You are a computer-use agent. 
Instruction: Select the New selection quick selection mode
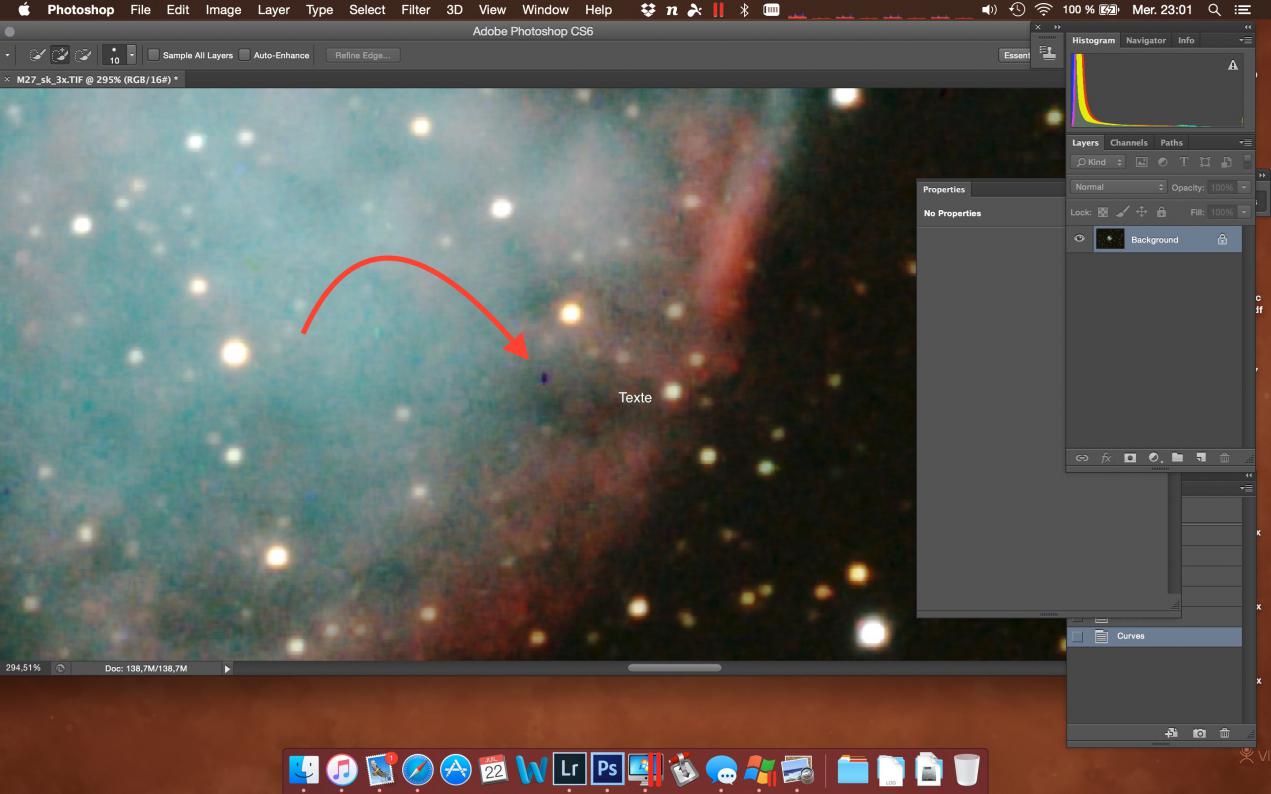(x=39, y=55)
